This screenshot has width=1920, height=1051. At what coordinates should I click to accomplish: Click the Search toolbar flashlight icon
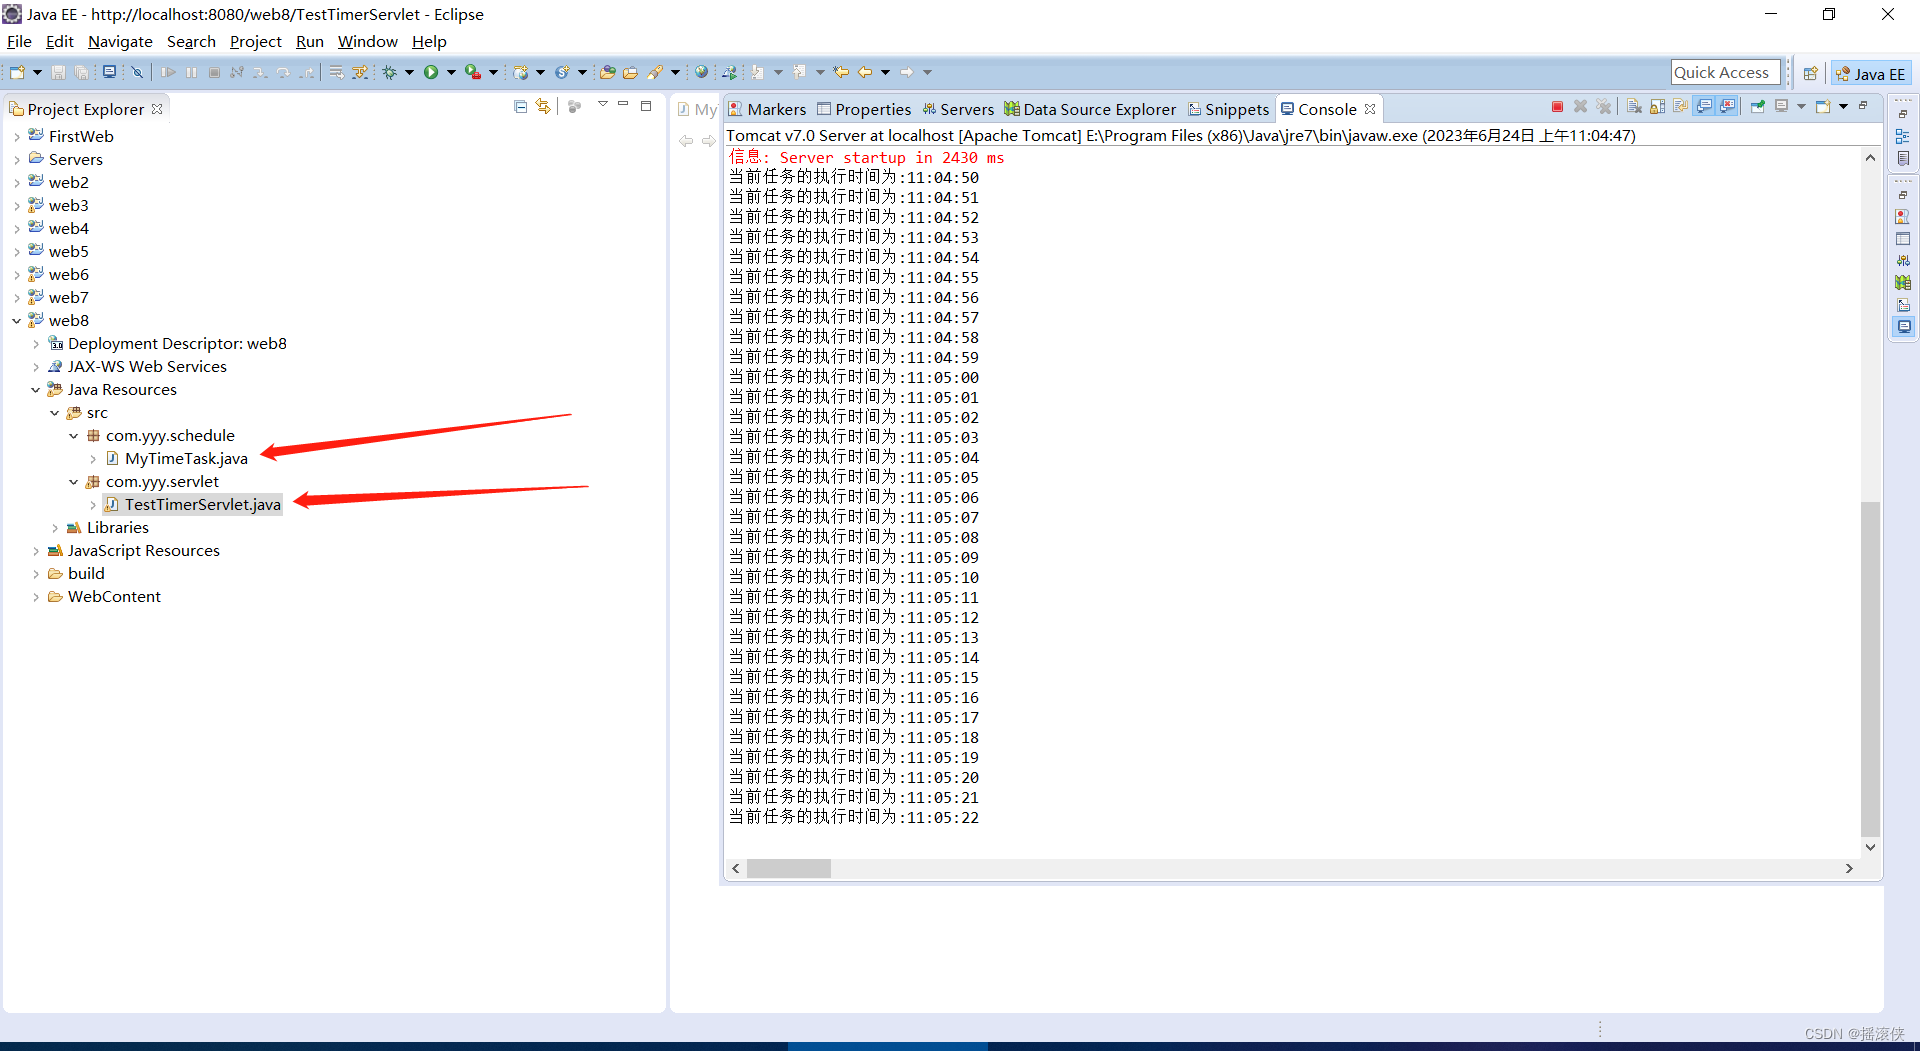[x=655, y=72]
